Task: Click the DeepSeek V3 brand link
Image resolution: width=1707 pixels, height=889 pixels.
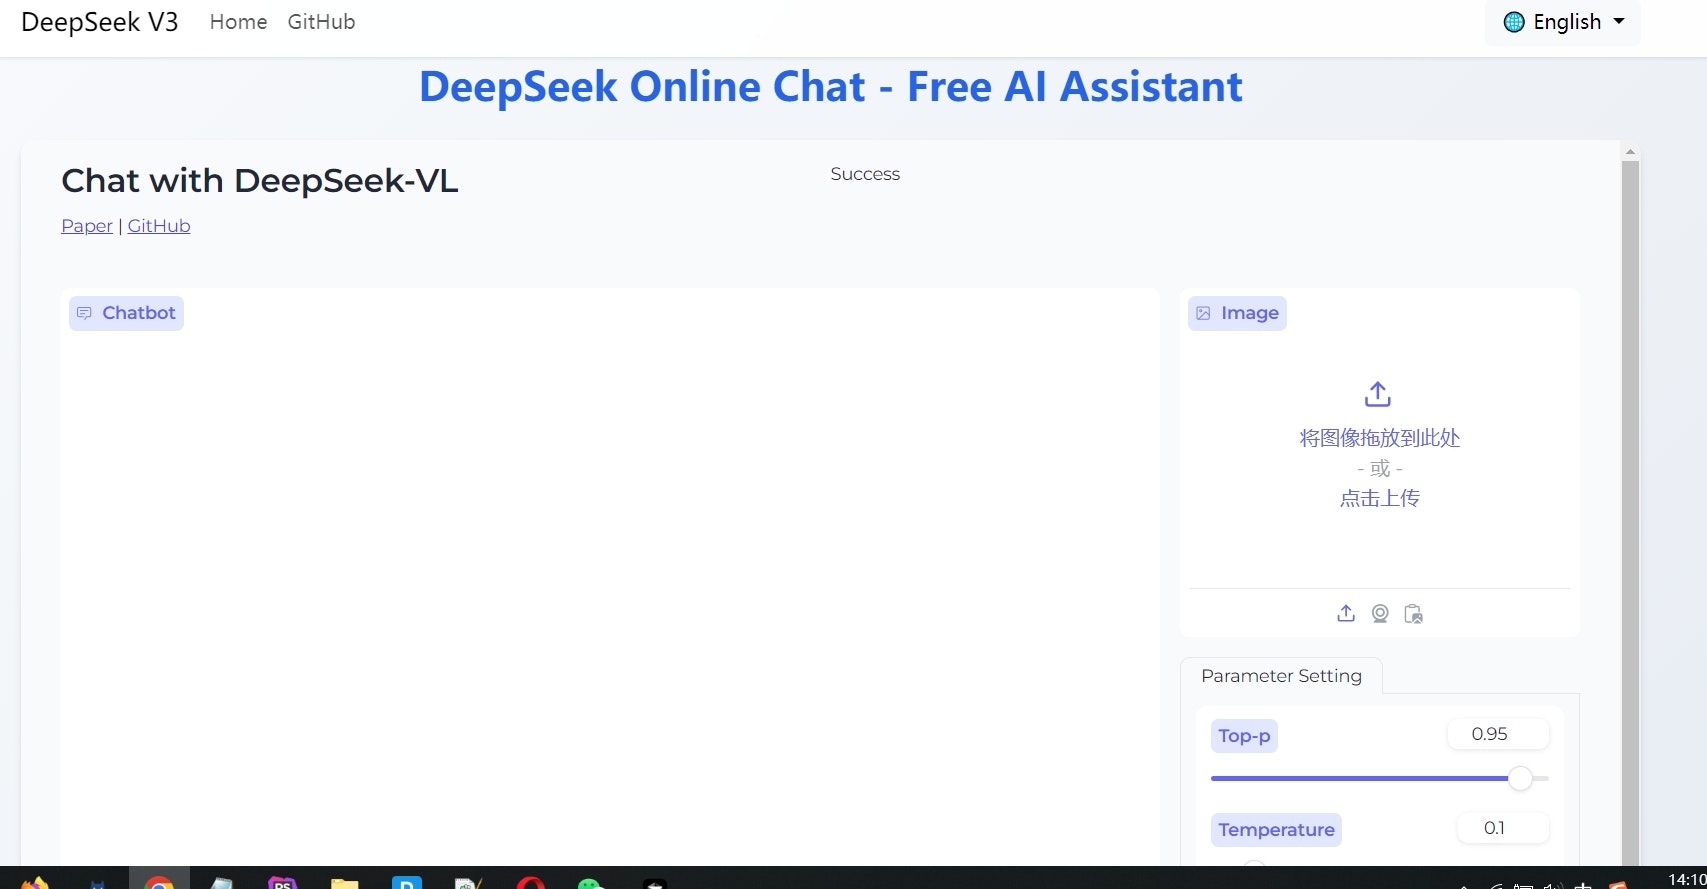Action: 100,22
